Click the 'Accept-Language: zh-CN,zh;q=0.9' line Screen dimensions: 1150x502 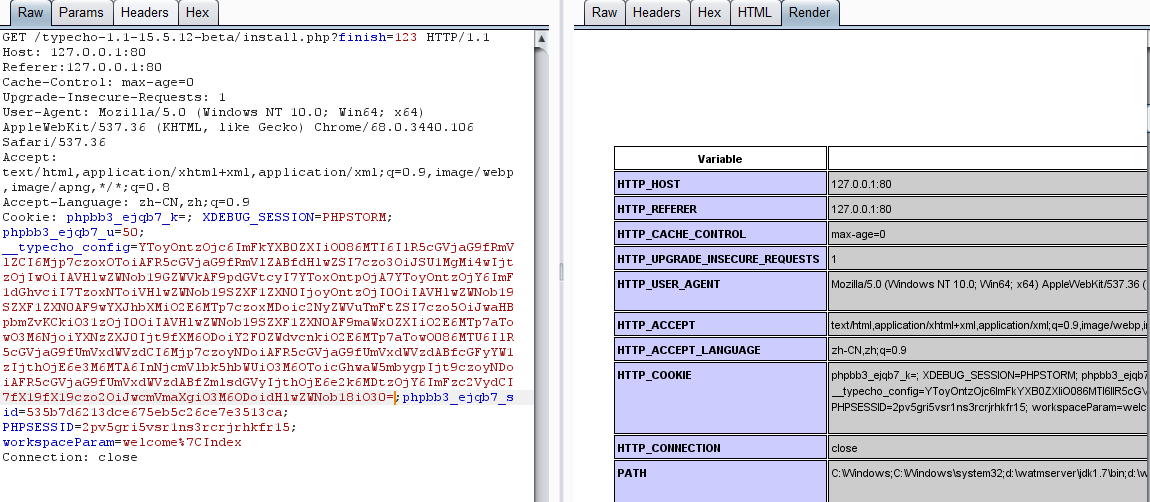point(125,202)
